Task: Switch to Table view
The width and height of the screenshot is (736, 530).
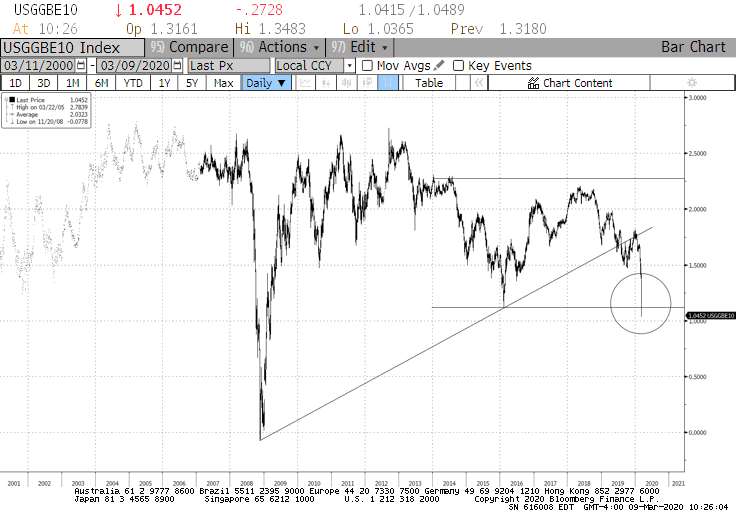Action: 429,83
